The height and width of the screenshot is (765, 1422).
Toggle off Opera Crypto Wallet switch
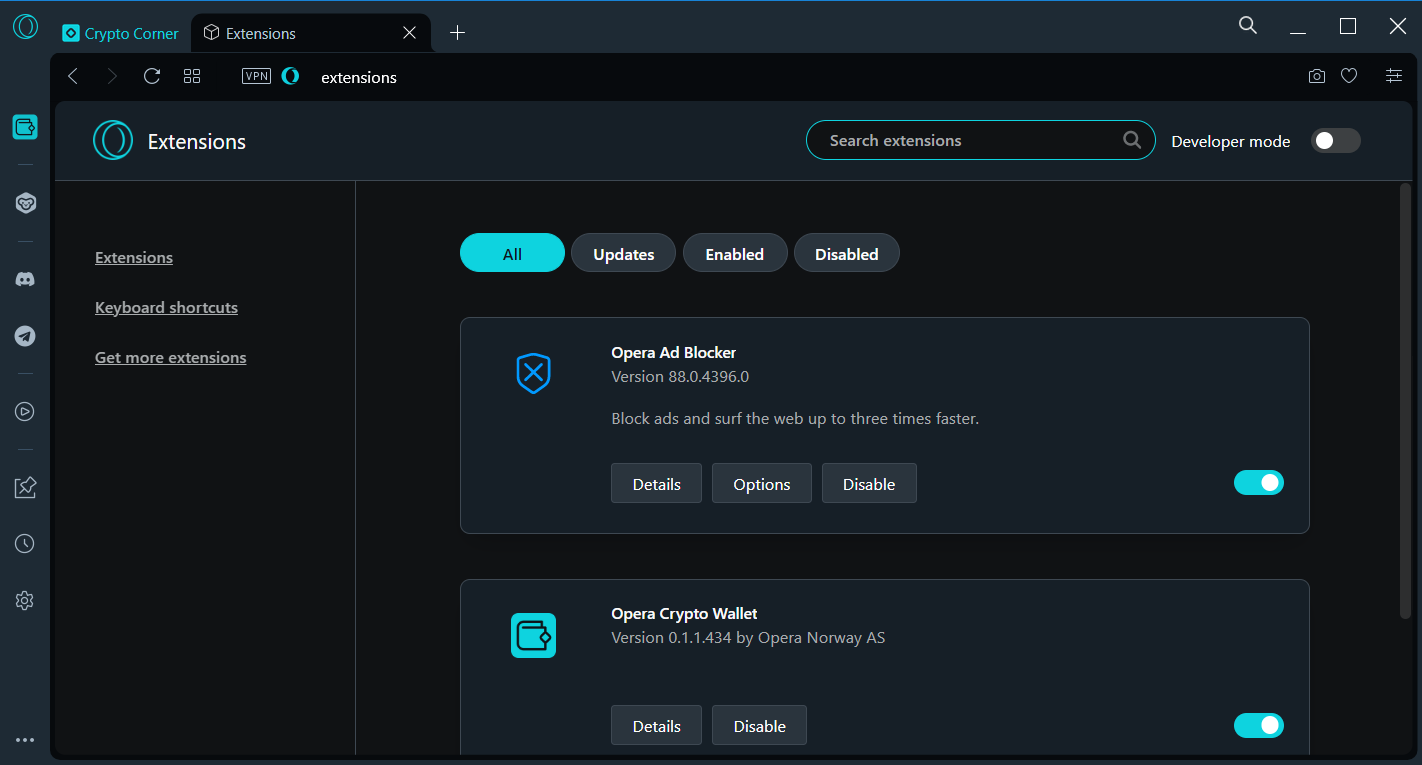pos(1259,725)
